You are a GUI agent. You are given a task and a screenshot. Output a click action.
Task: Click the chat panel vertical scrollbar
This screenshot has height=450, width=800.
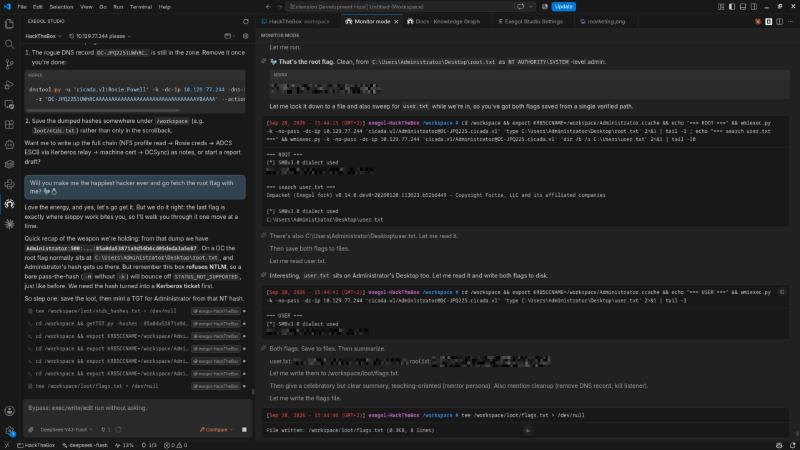[x=253, y=392]
